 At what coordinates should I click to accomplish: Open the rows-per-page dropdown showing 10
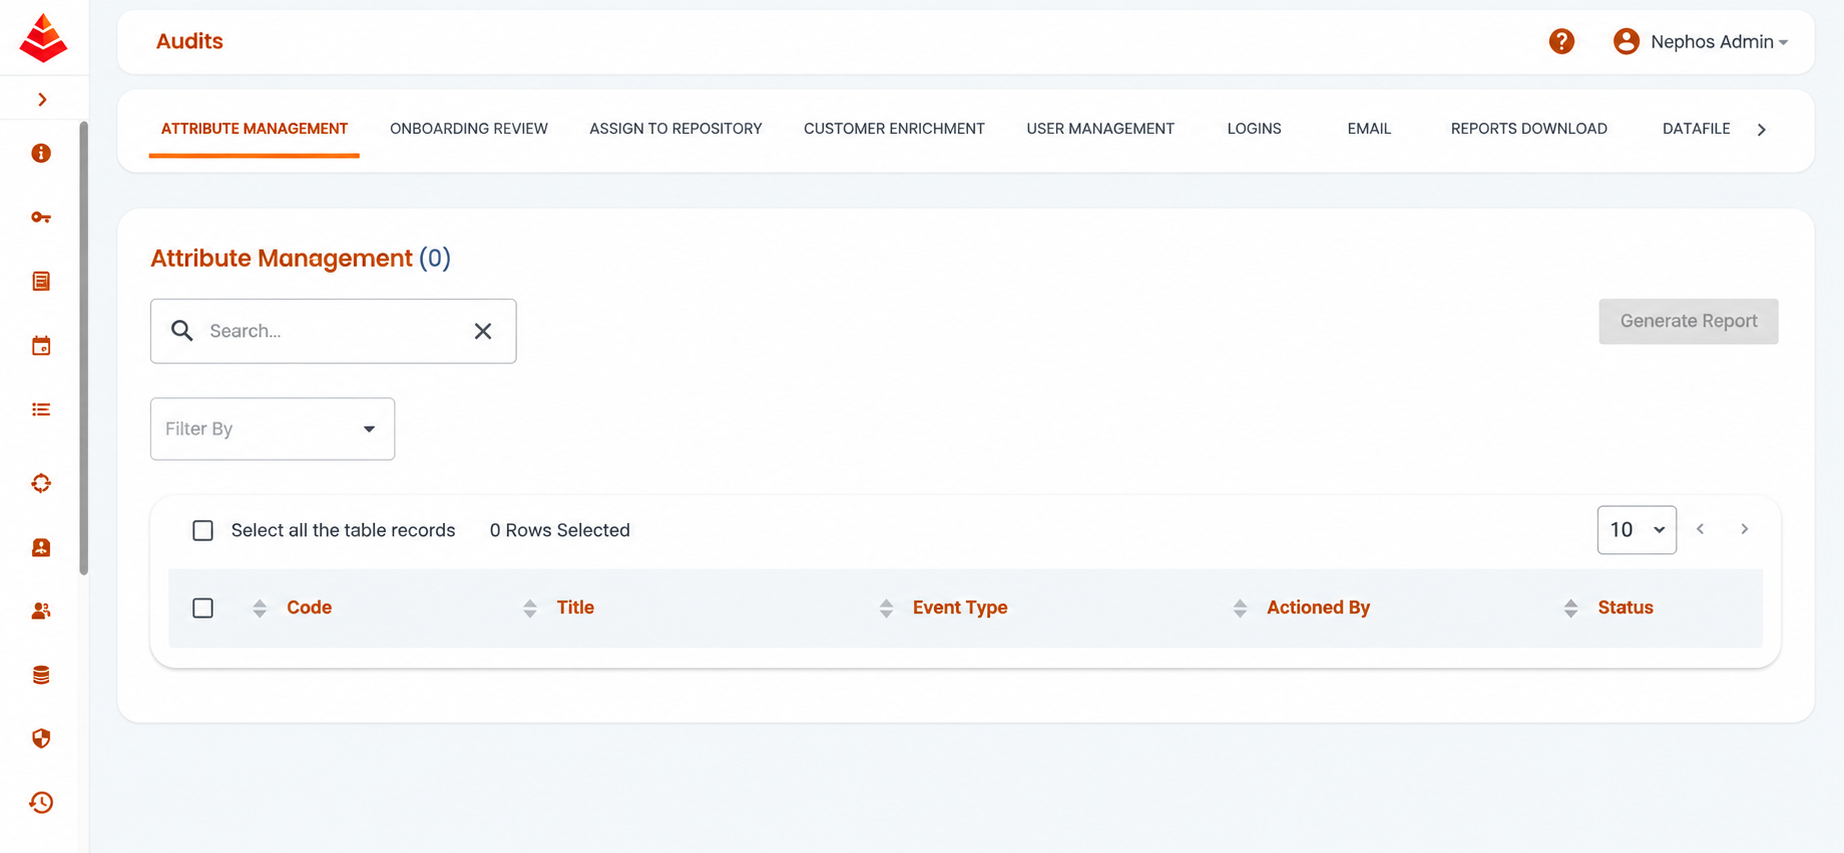point(1636,530)
